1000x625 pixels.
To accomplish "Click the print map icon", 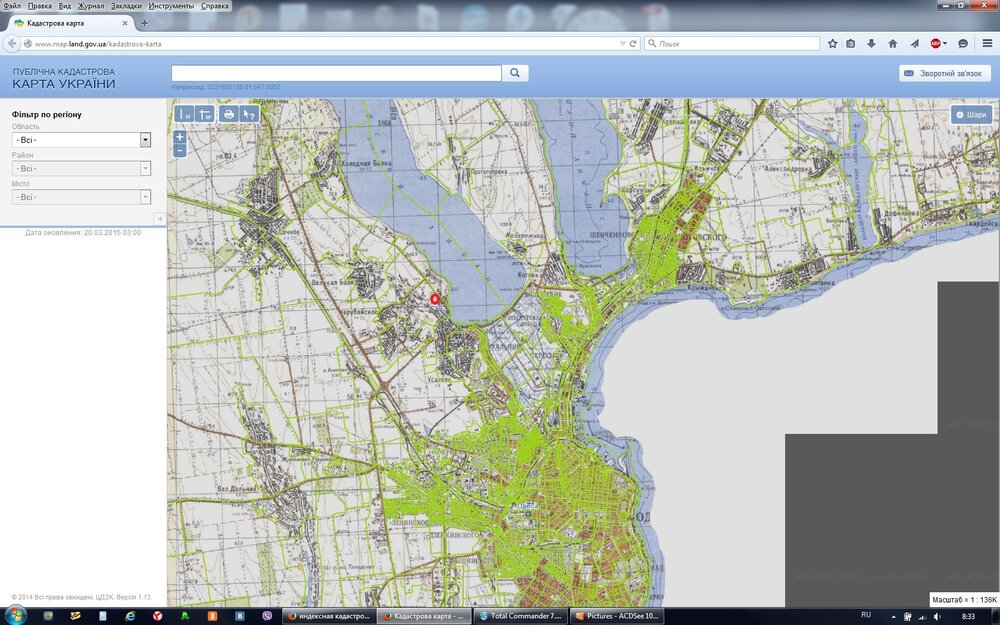I will point(229,115).
